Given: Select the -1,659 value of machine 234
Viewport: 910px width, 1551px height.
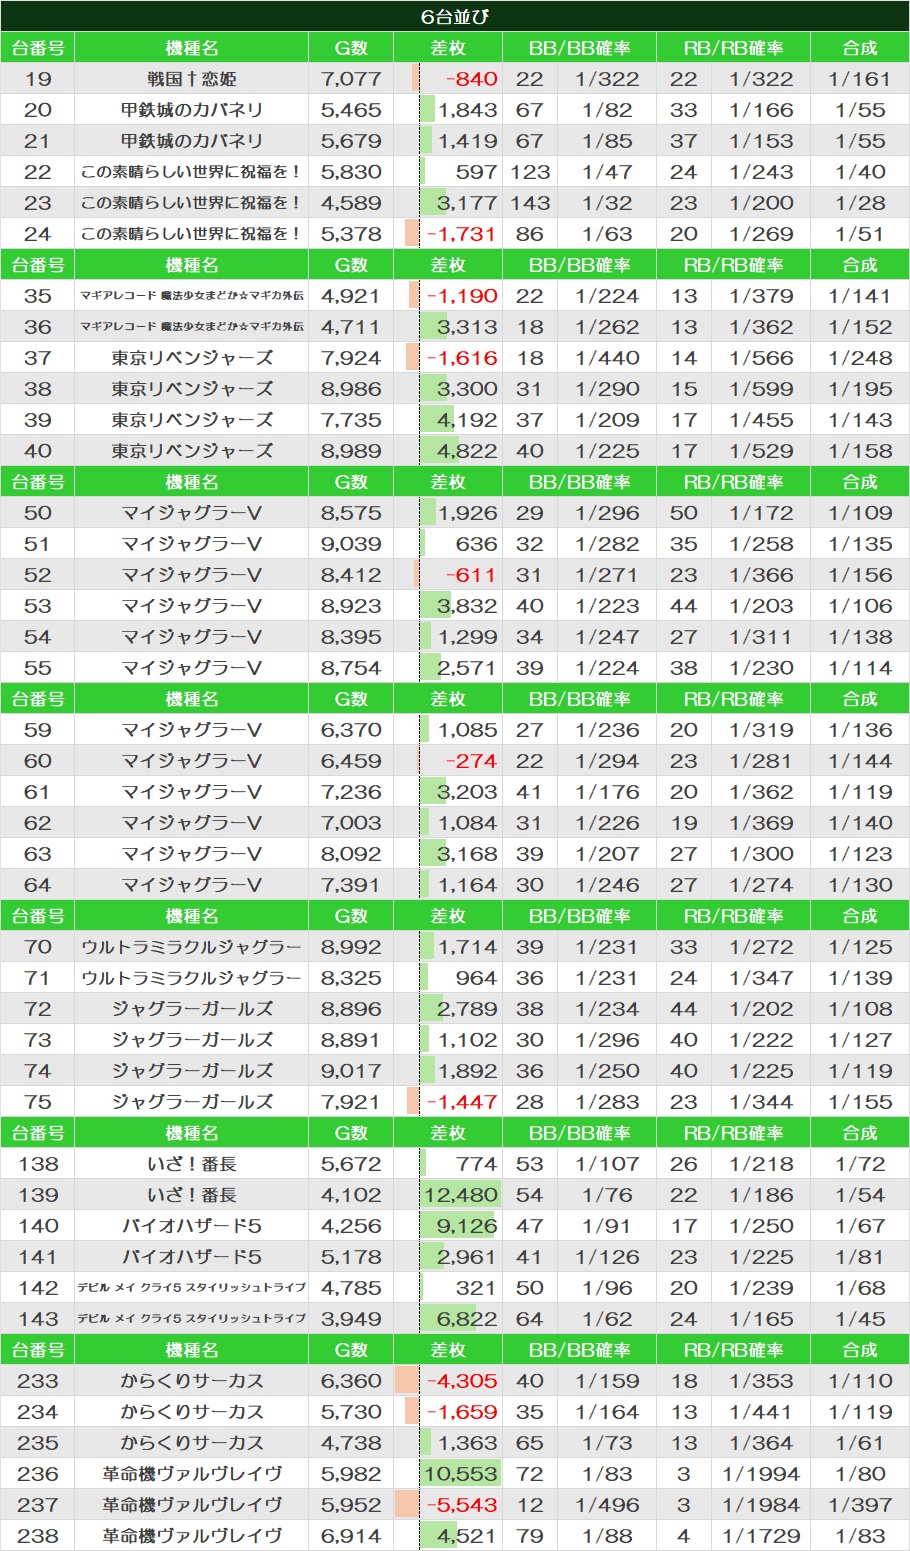Looking at the screenshot, I should pos(462,1412).
